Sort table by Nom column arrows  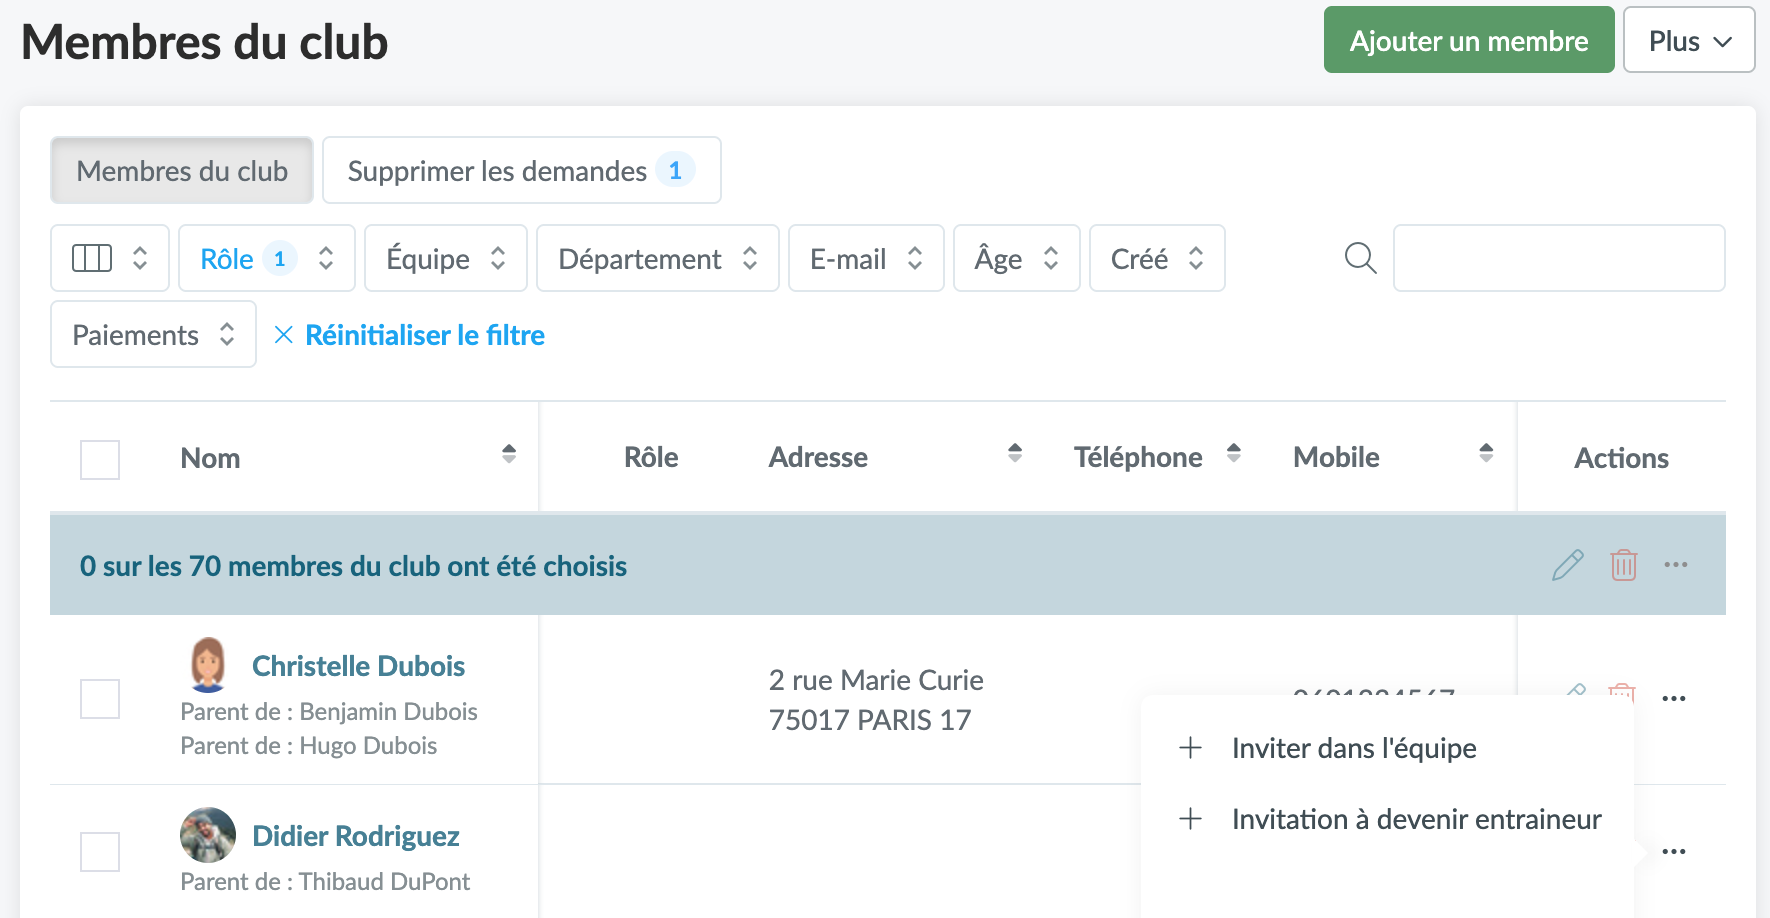click(509, 454)
